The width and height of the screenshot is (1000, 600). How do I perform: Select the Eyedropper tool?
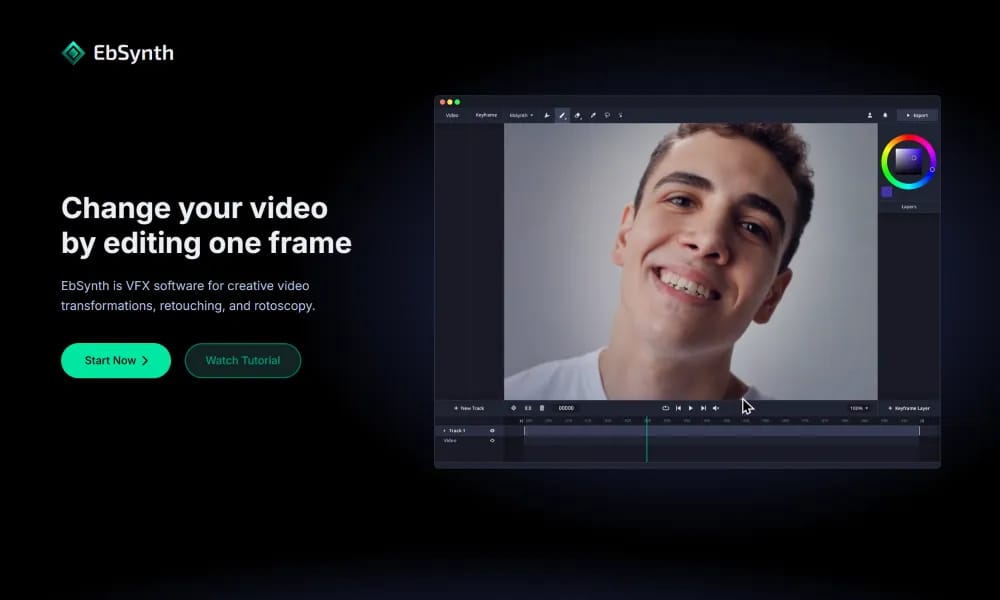[592, 115]
